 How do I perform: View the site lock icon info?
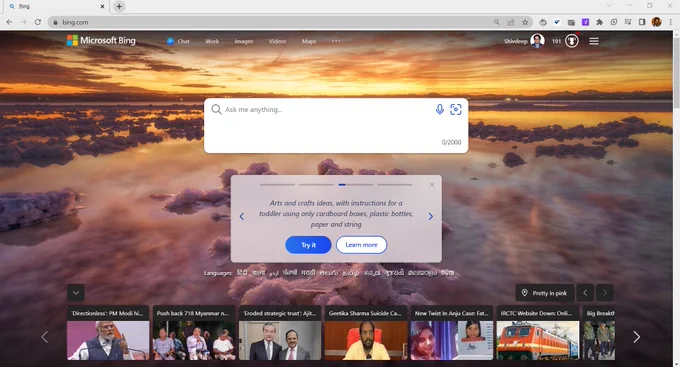[x=55, y=22]
